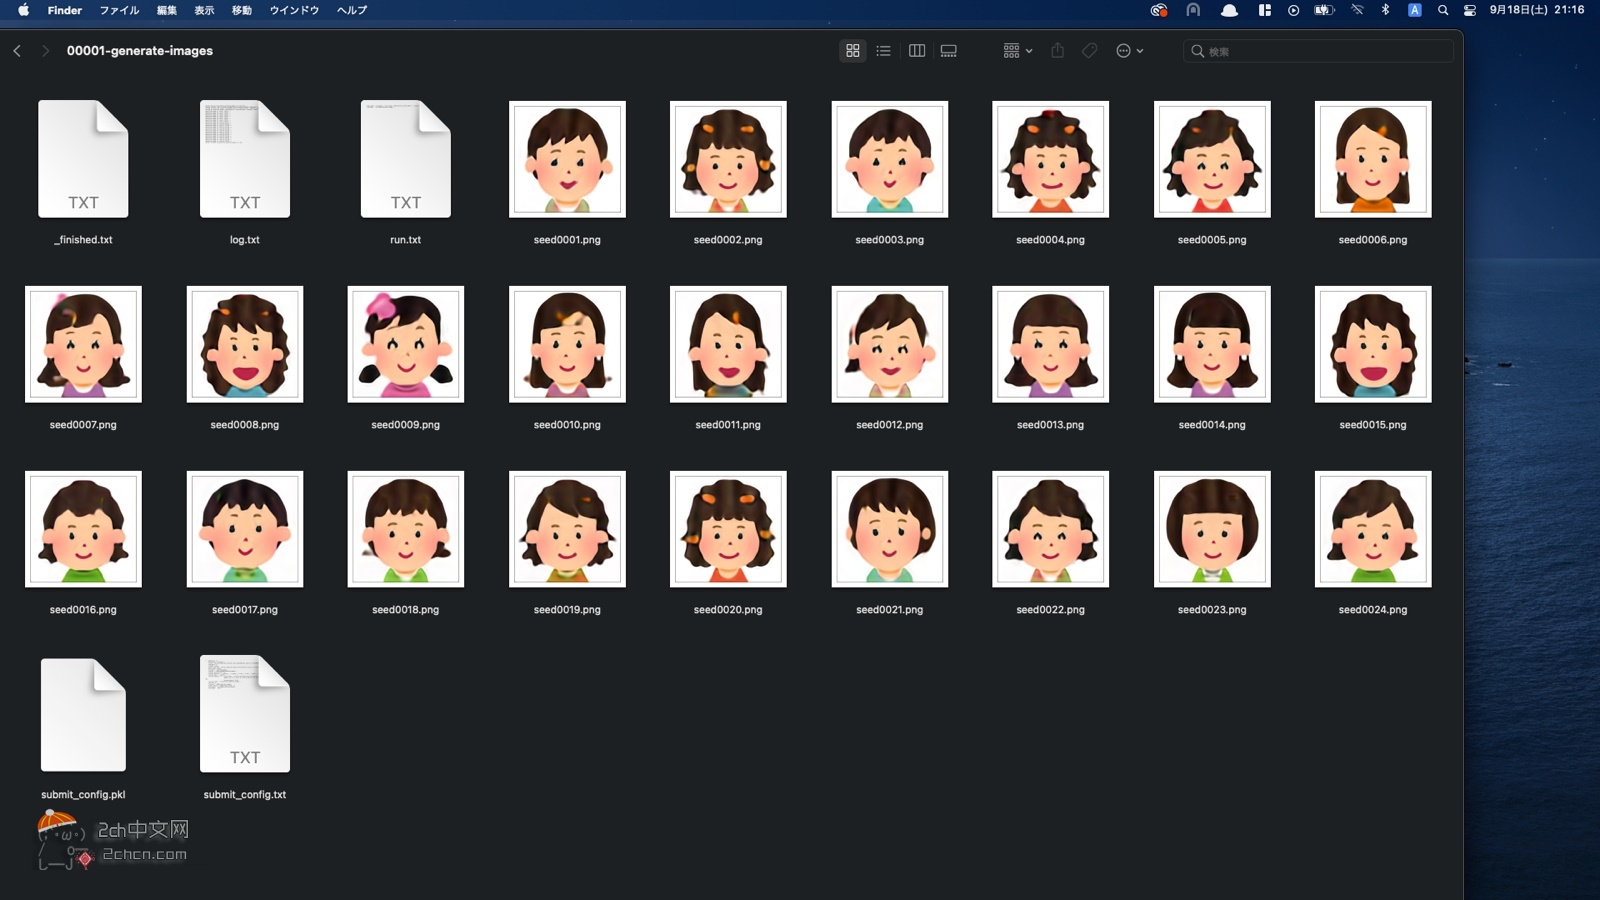The height and width of the screenshot is (900, 1600).
Task: Select the _finished.txt file icon
Action: 83,159
